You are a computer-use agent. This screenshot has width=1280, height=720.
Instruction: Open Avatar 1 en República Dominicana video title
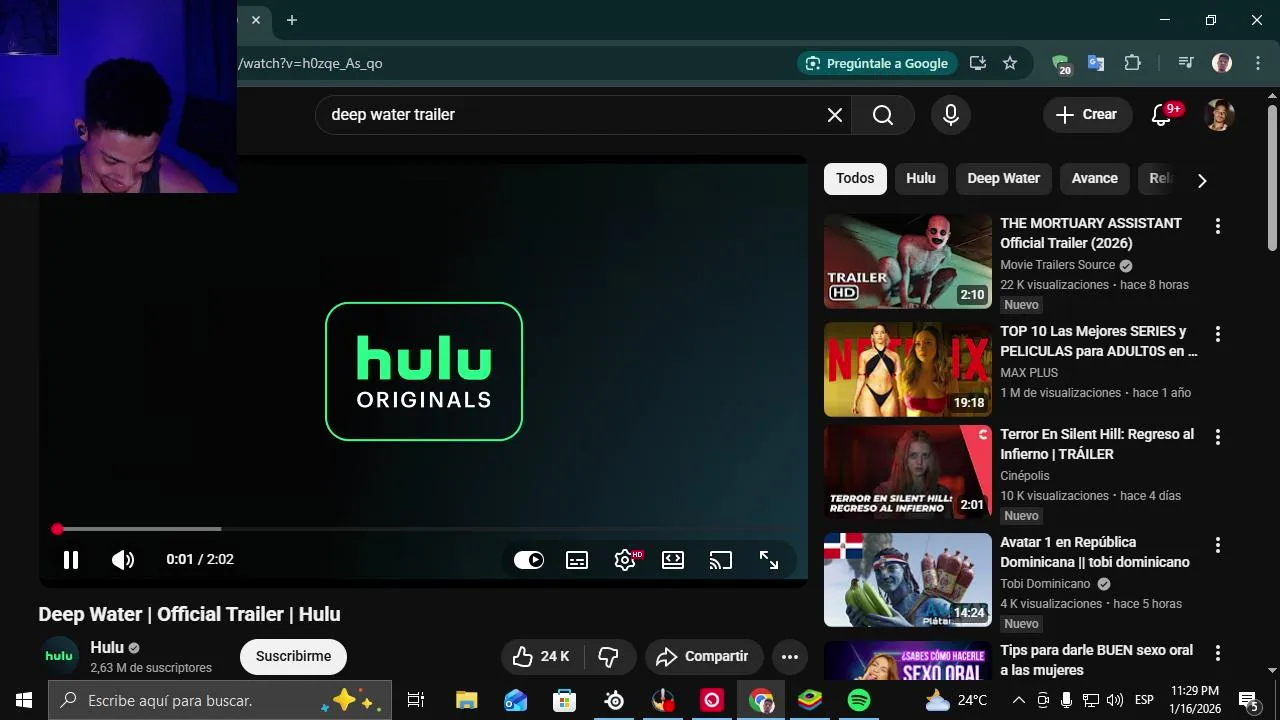click(x=1095, y=552)
